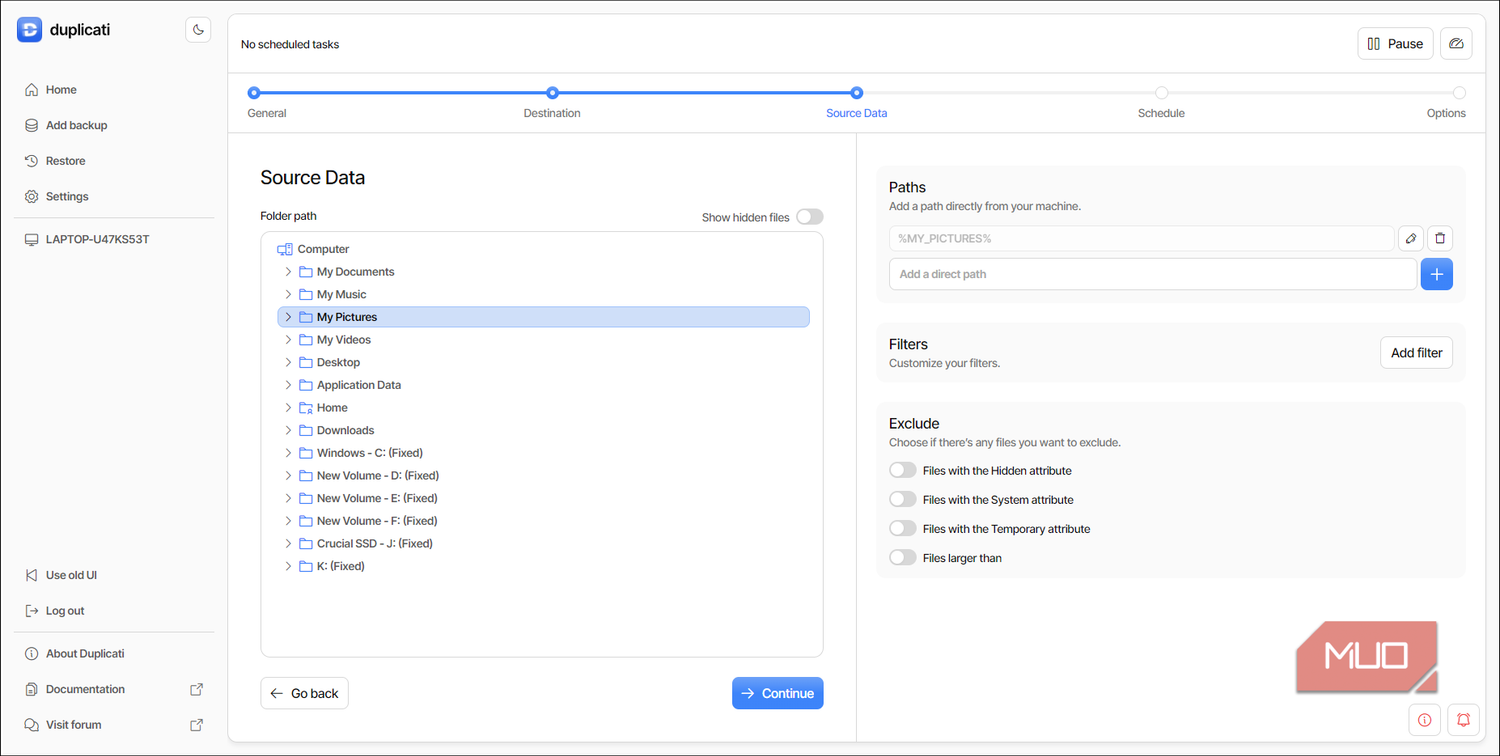Enable exclude Files with the System attribute

coord(903,499)
